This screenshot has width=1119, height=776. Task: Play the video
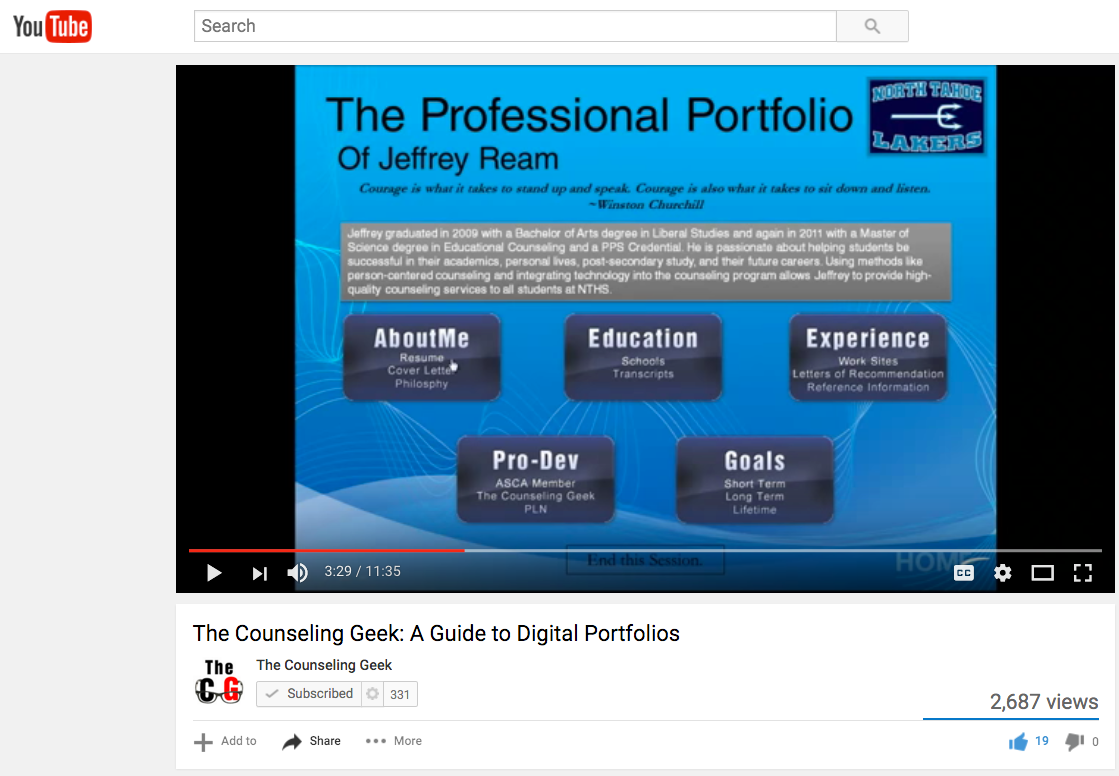[x=213, y=573]
